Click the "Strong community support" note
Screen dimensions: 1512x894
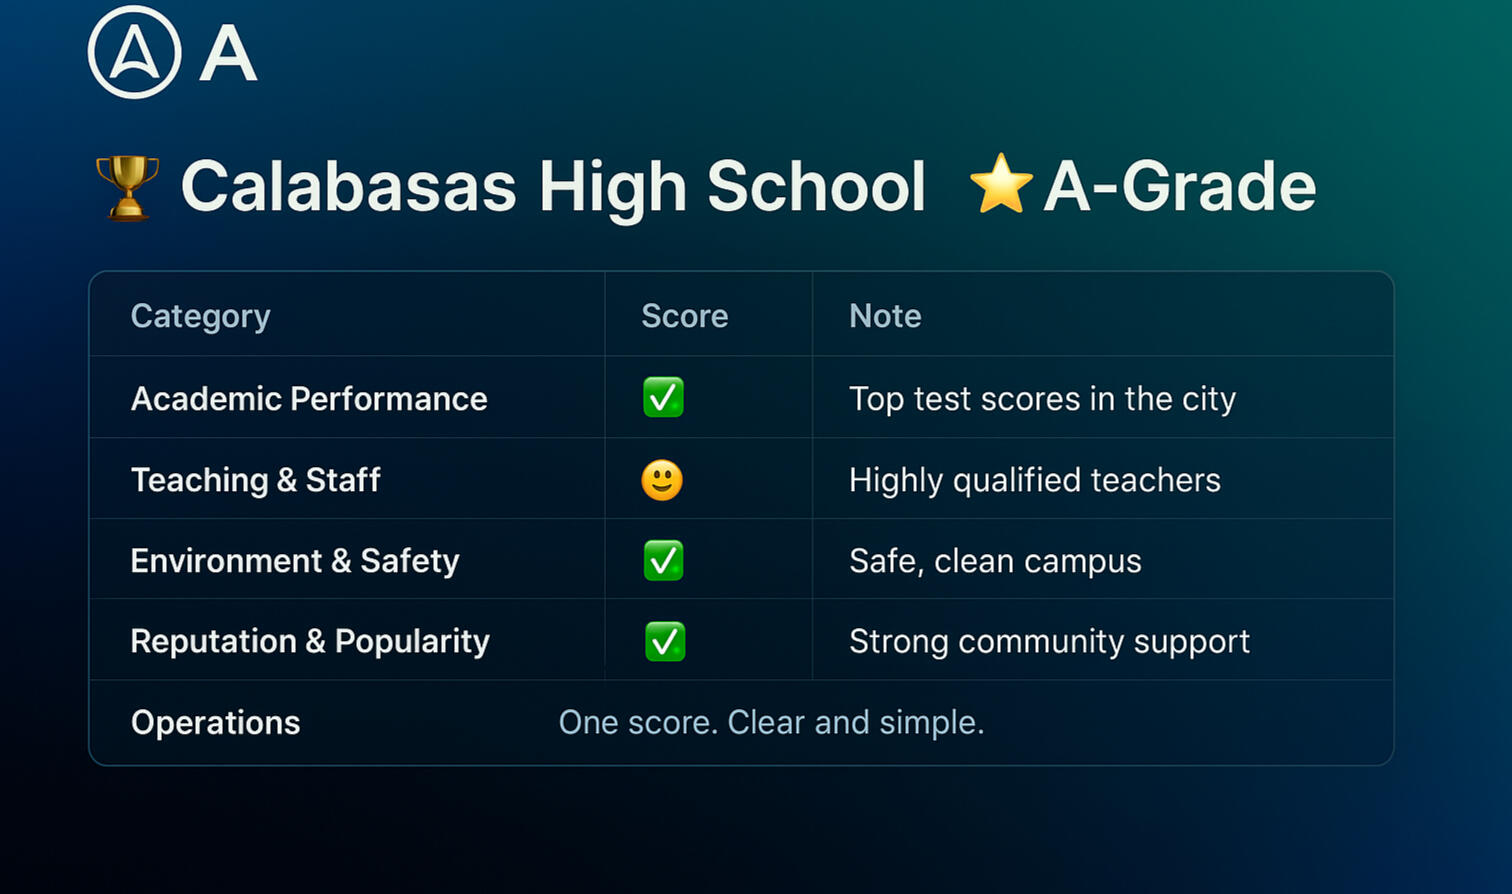1049,641
